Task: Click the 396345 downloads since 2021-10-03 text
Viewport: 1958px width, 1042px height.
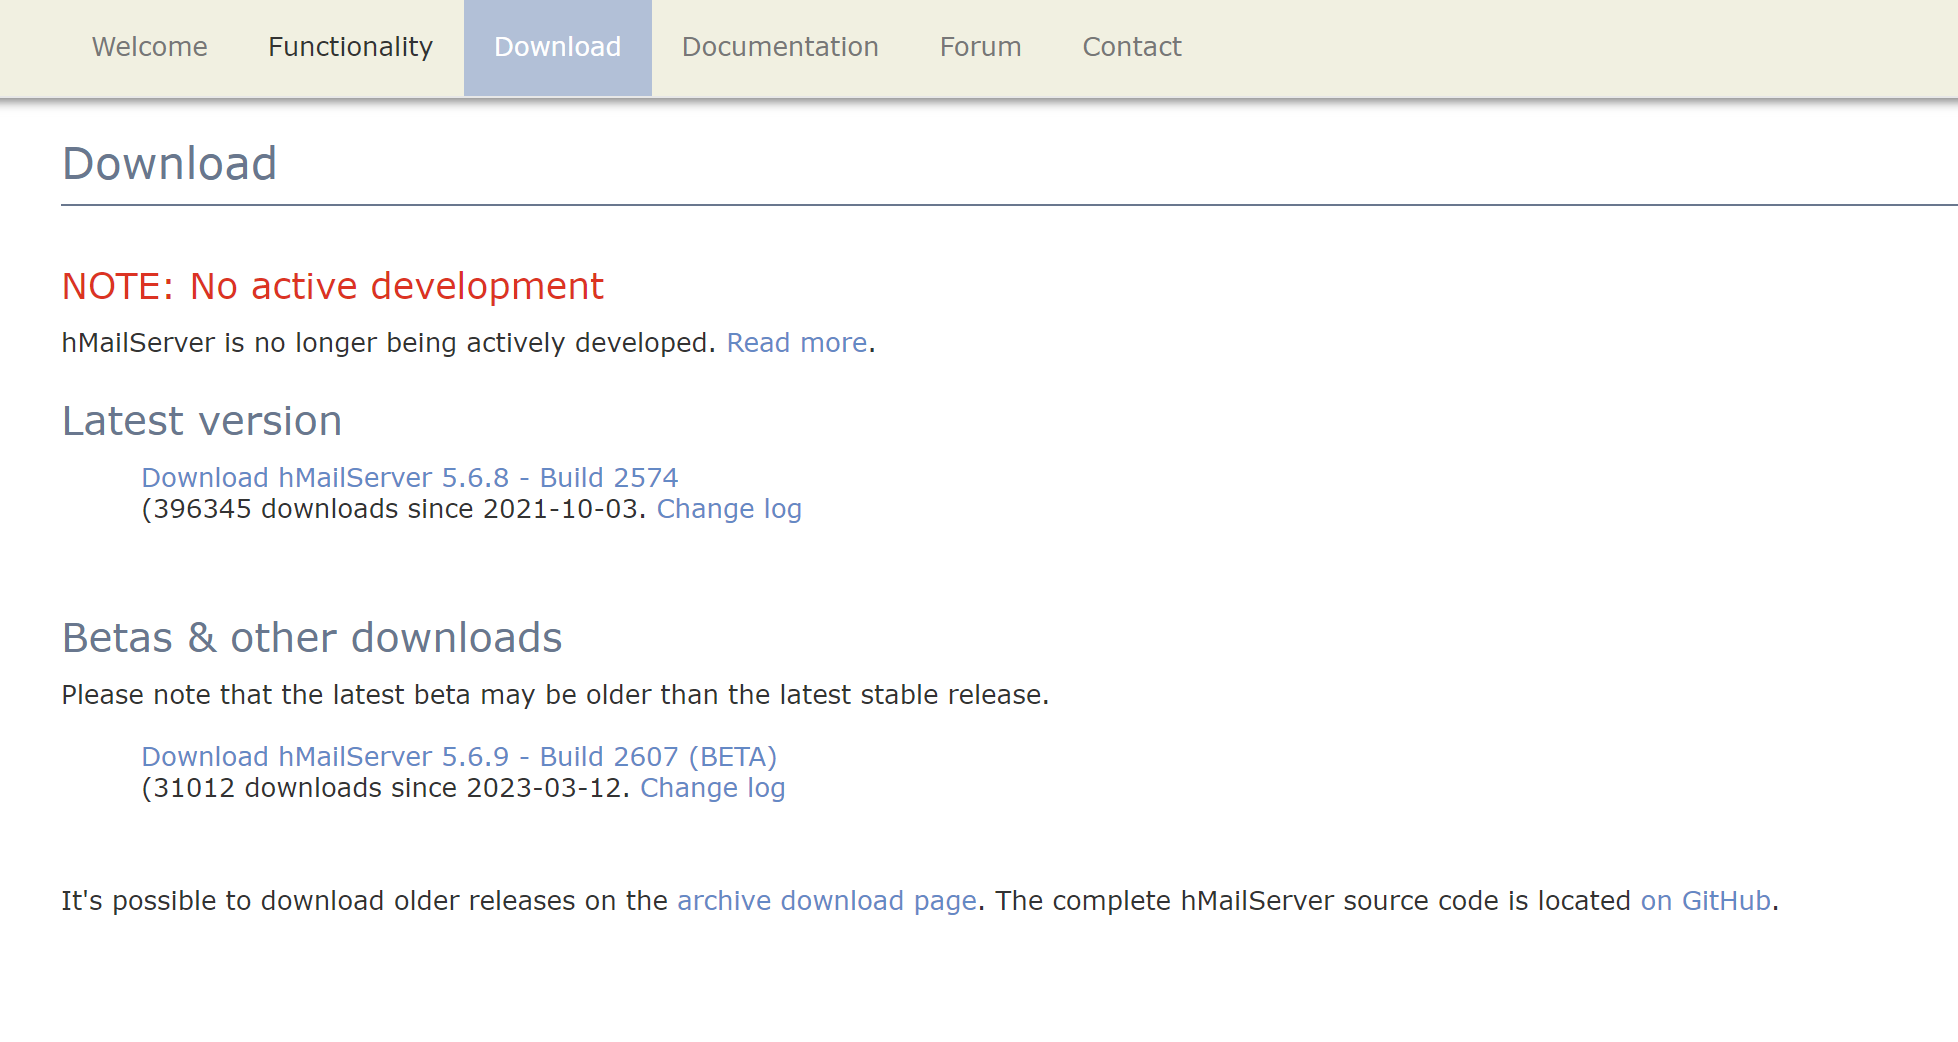Action: tap(395, 509)
